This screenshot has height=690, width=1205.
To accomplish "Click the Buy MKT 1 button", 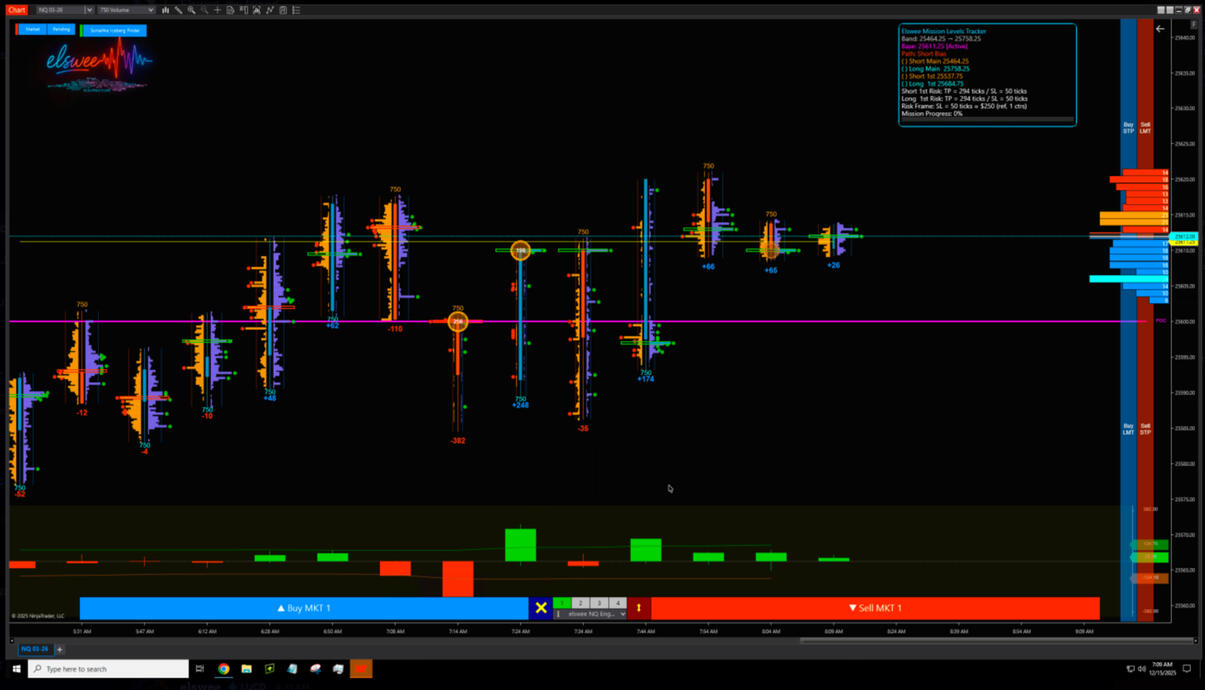I will click(304, 608).
